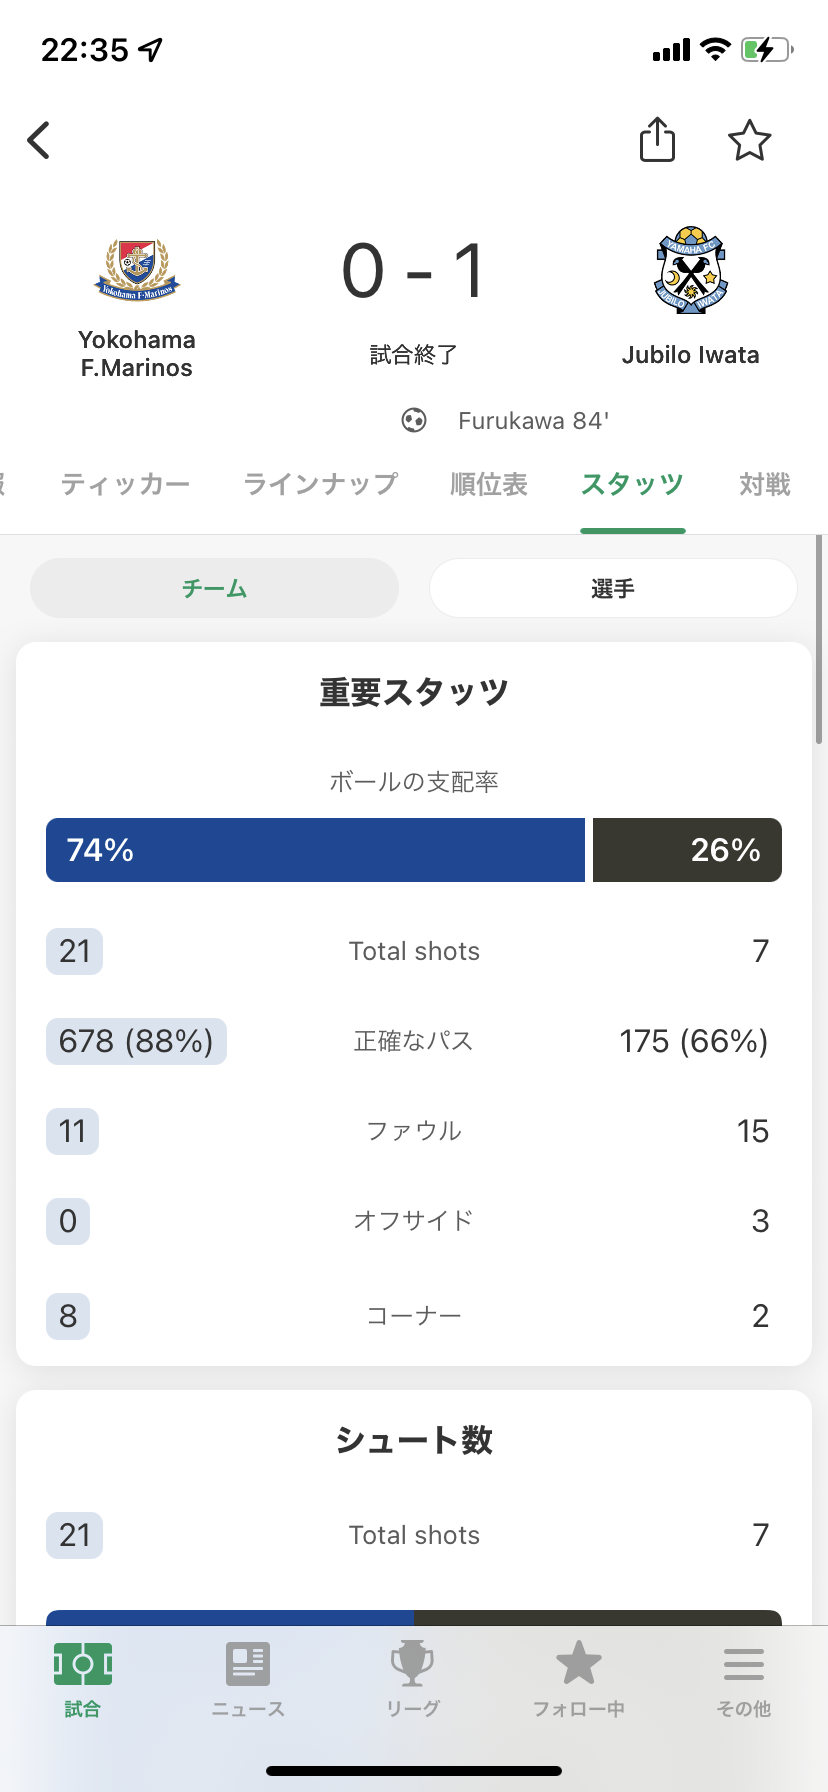The width and height of the screenshot is (828, 1792).
Task: Switch to the チーム stats toggle
Action: [x=214, y=588]
